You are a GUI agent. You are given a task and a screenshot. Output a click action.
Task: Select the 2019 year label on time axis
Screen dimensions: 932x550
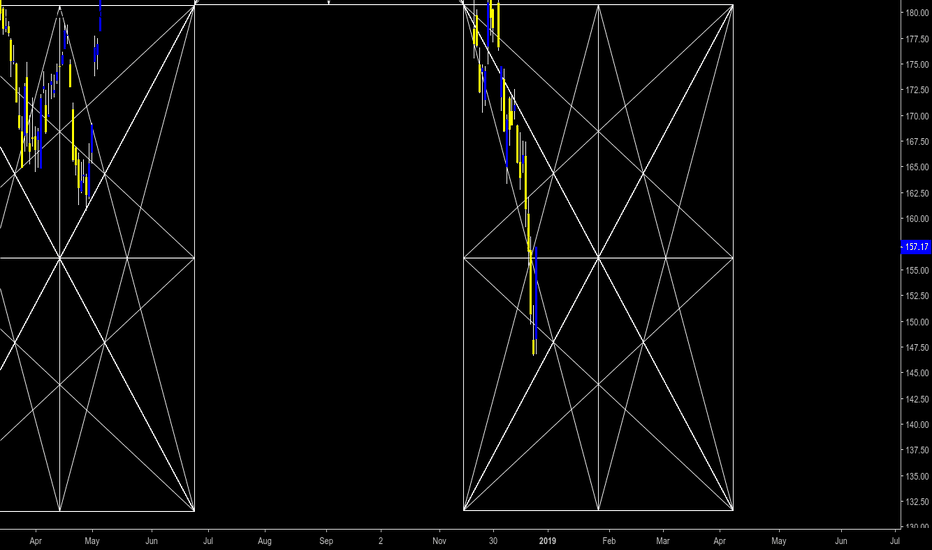tap(547, 541)
